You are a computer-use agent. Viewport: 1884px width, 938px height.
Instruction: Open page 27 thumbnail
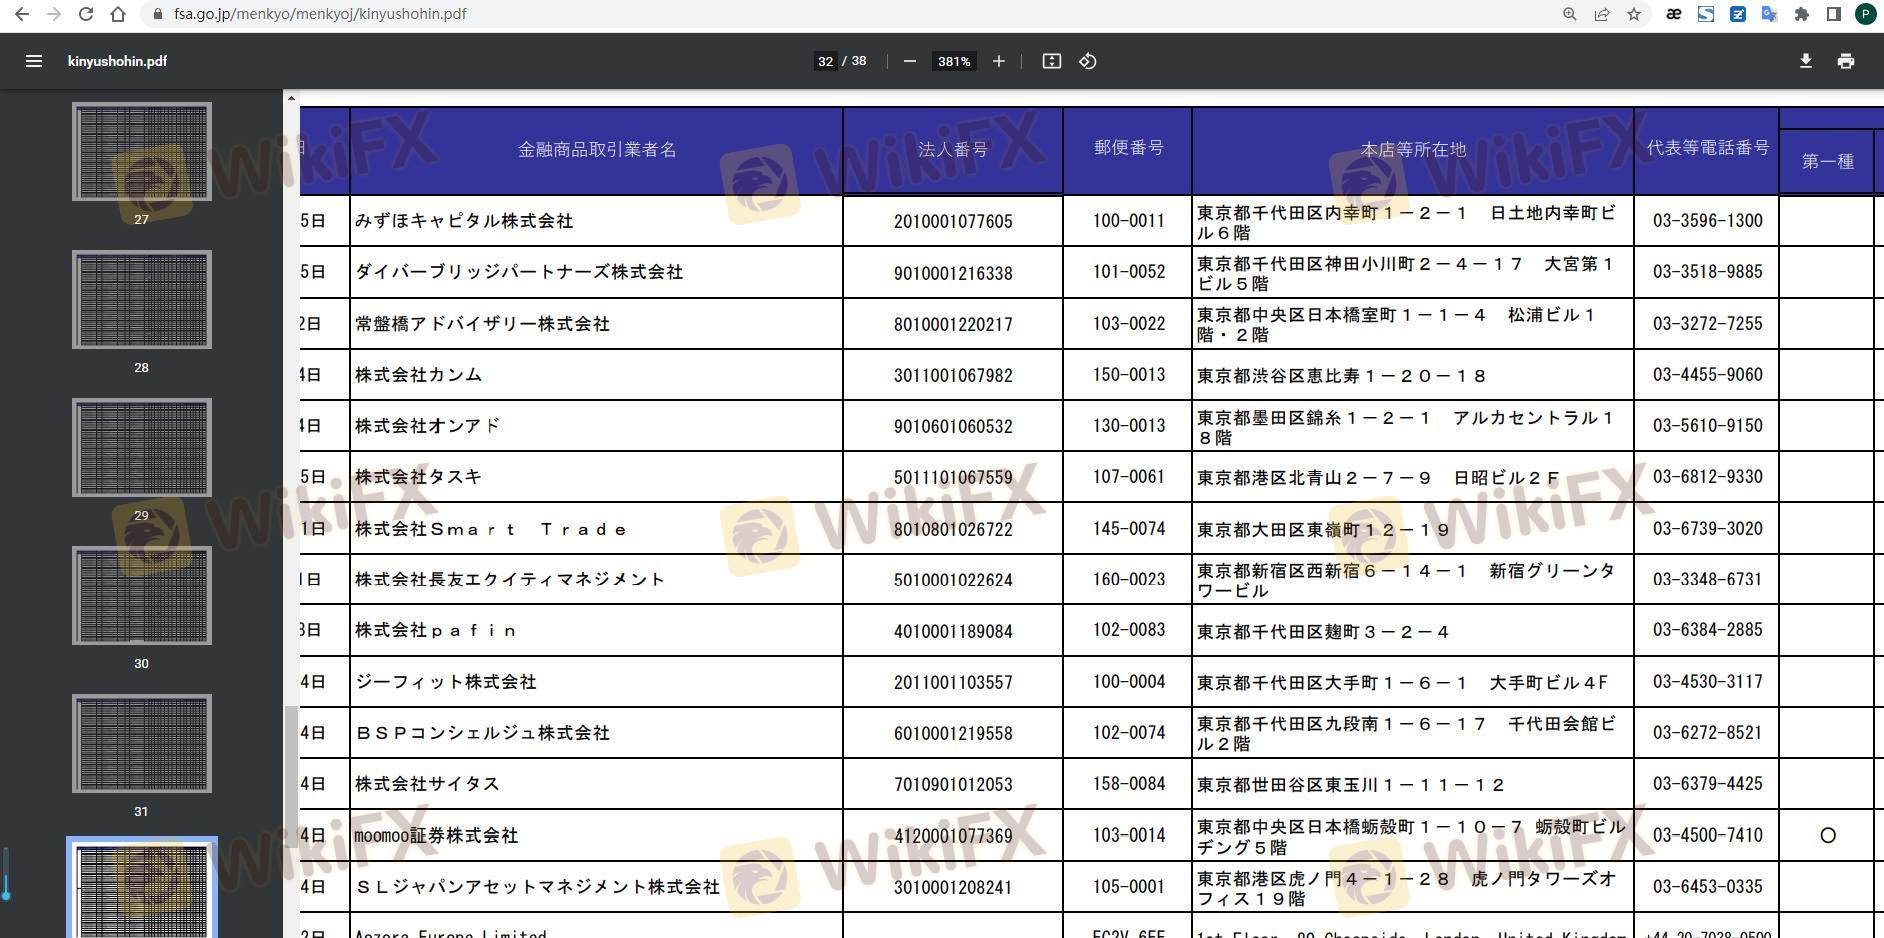tap(141, 151)
